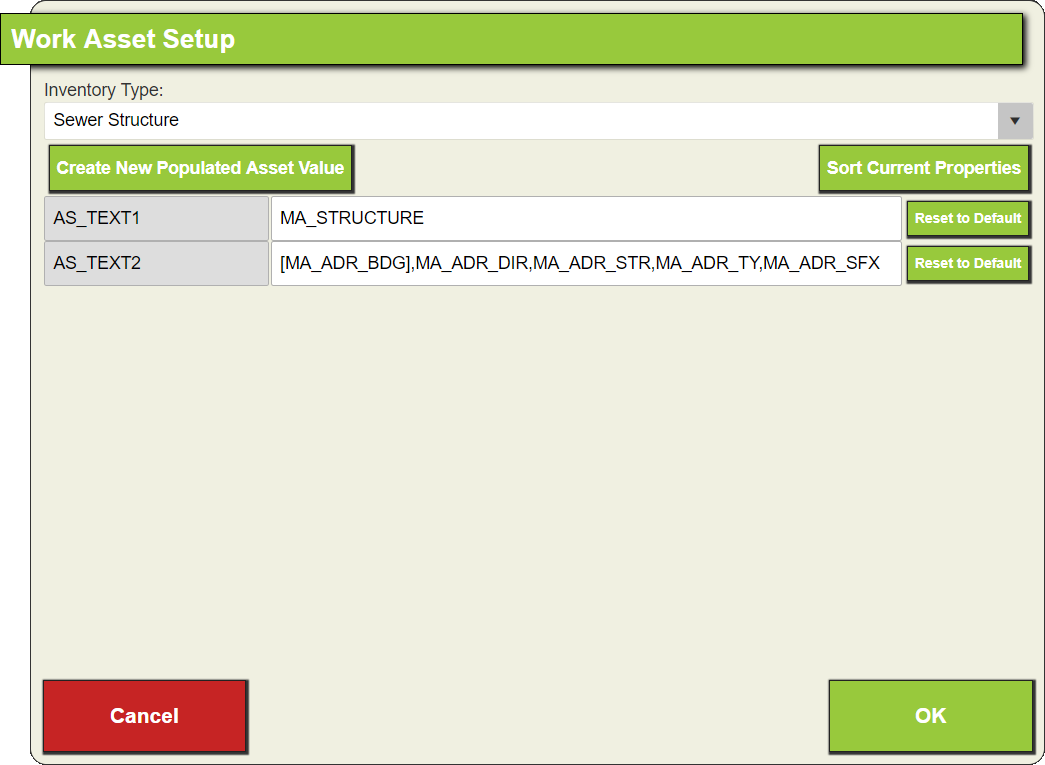Click the MA_ADR_DIR text in AS_TEXT2 field

pyautogui.click(x=472, y=263)
